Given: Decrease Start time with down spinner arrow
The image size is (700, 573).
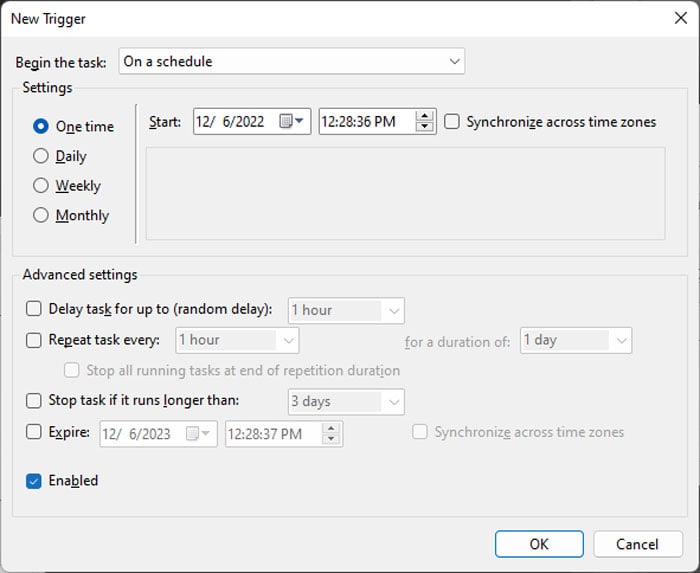Looking at the screenshot, I should pos(424,127).
